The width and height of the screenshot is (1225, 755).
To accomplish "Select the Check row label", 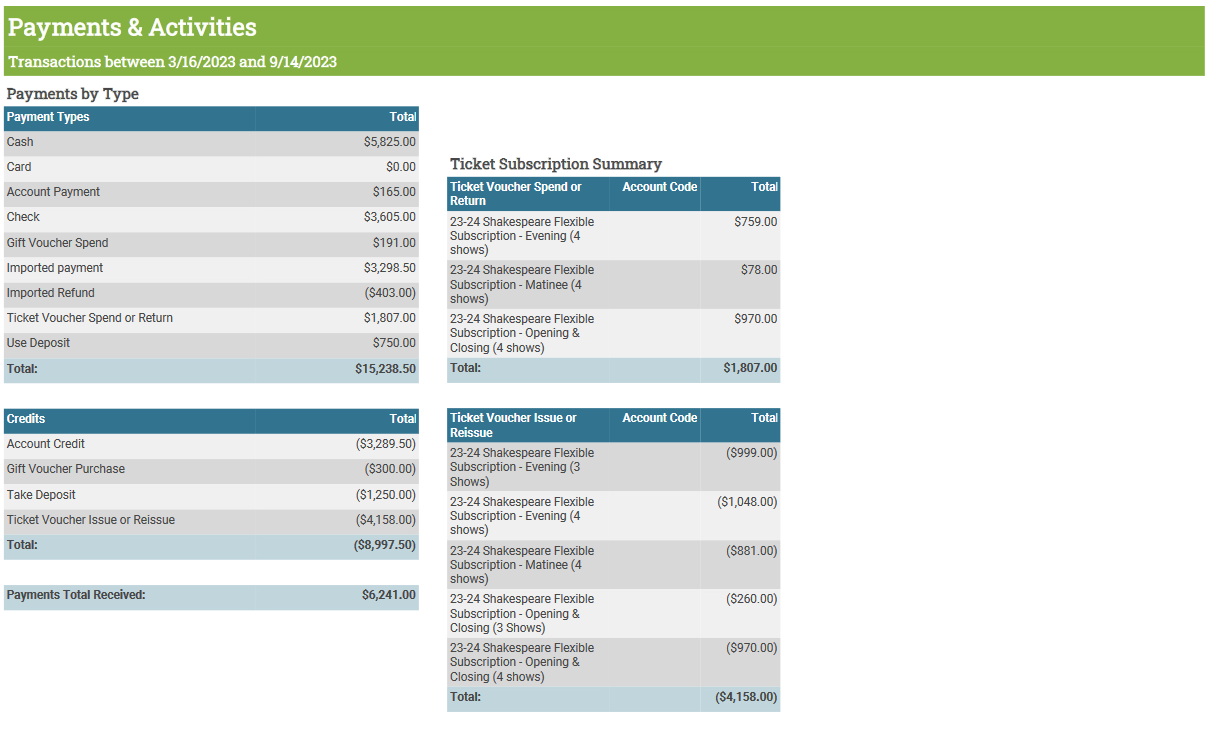I will click(23, 217).
